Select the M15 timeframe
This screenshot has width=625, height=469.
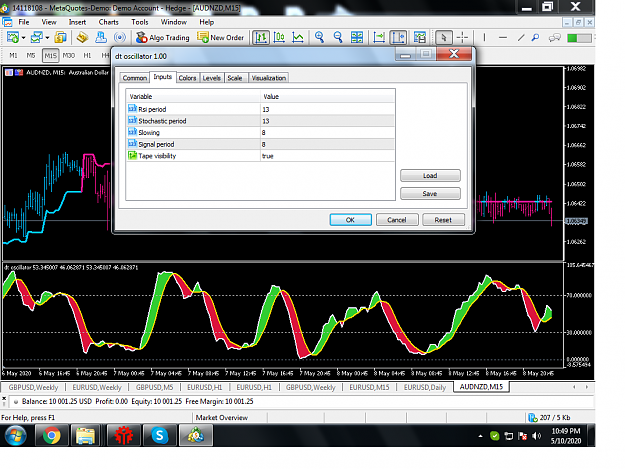coord(50,55)
